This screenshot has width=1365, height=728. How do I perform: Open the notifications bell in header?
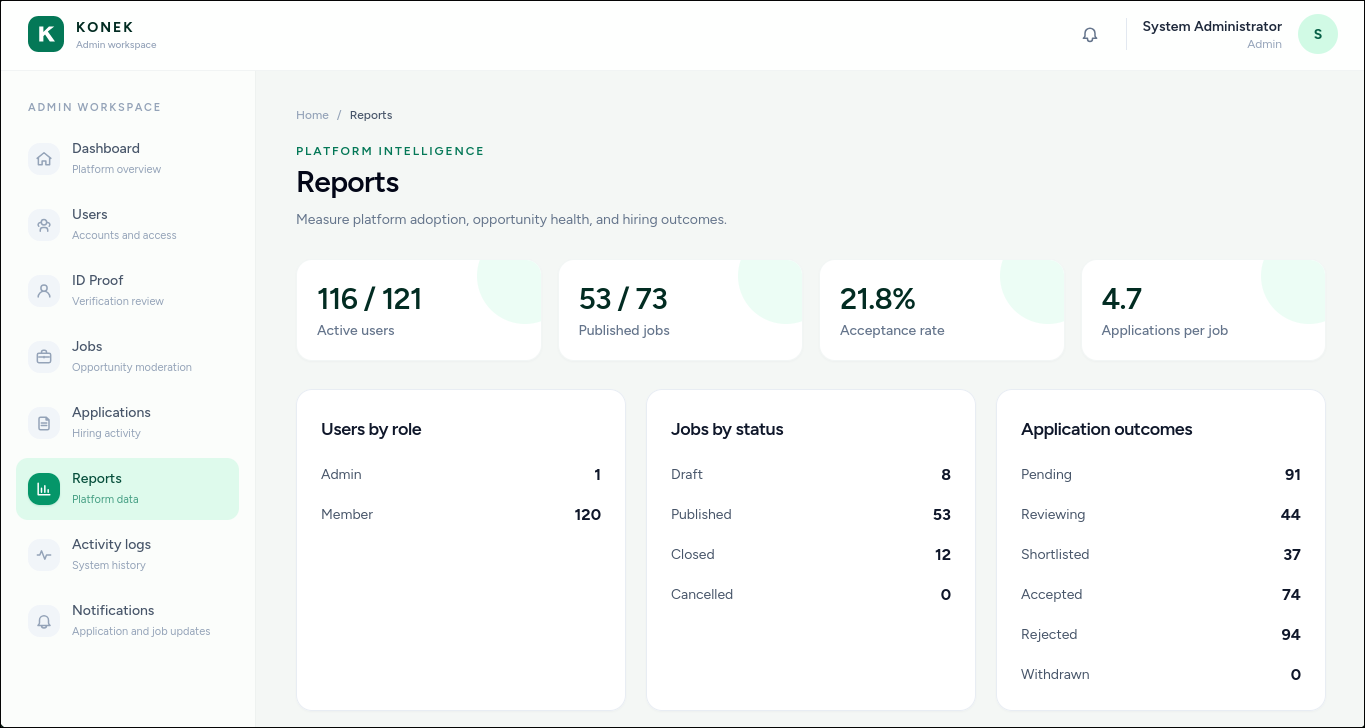pyautogui.click(x=1090, y=34)
